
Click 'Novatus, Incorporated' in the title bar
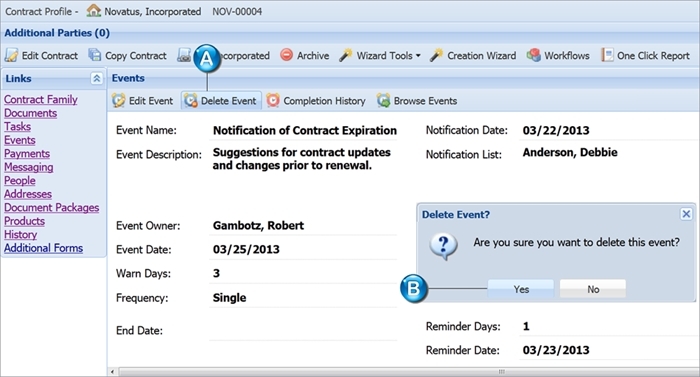click(153, 12)
